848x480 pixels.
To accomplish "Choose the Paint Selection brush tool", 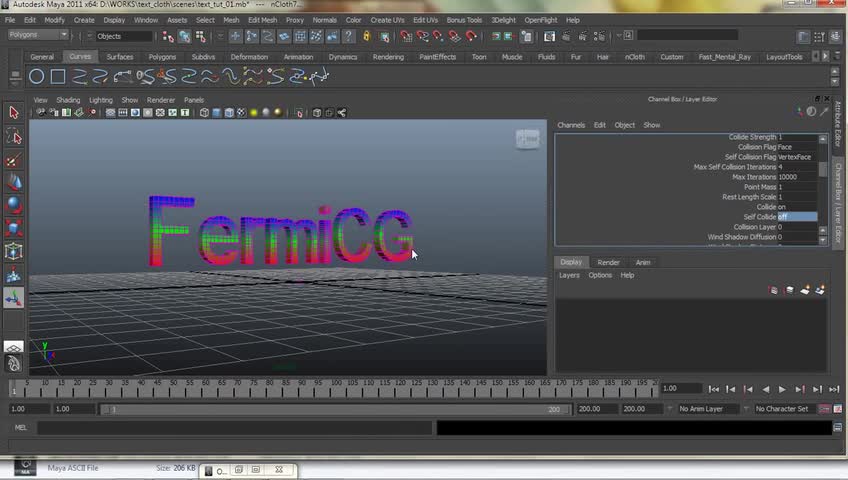I will [14, 160].
